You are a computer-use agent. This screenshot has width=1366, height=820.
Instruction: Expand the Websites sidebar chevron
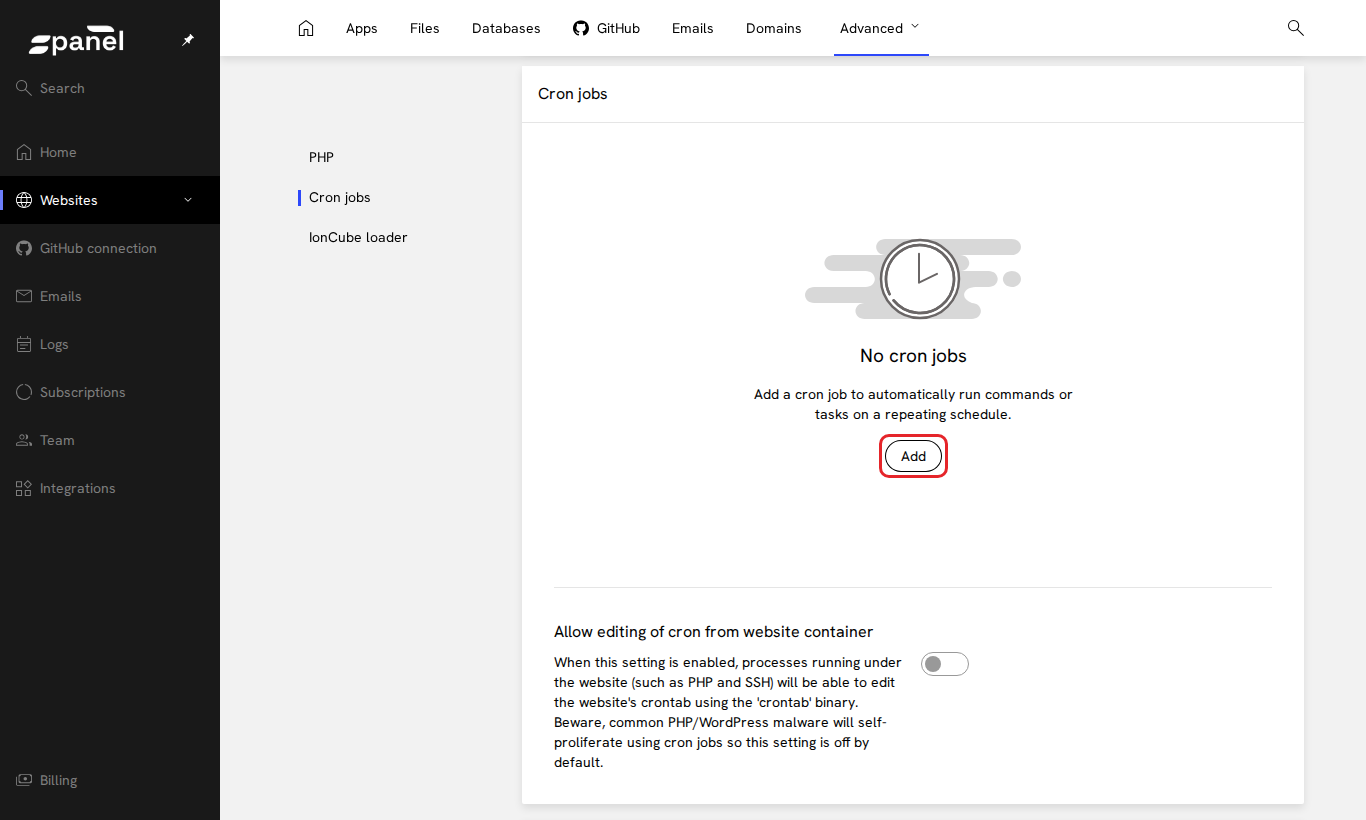tap(188, 200)
